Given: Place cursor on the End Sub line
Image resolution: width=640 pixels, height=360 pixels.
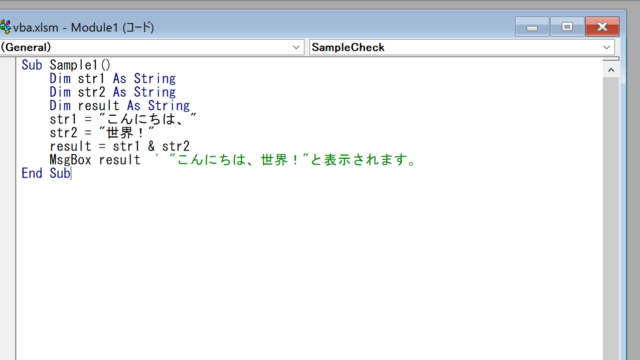Looking at the screenshot, I should (x=46, y=173).
